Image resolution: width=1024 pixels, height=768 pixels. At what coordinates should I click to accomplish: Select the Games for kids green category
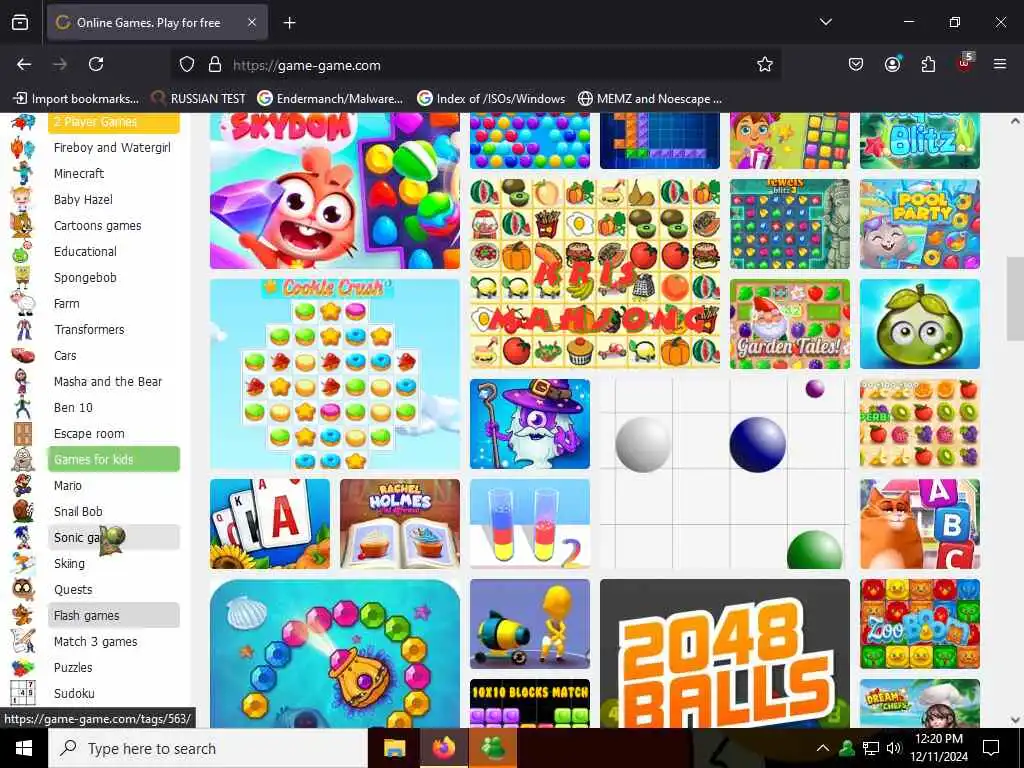(x=114, y=459)
